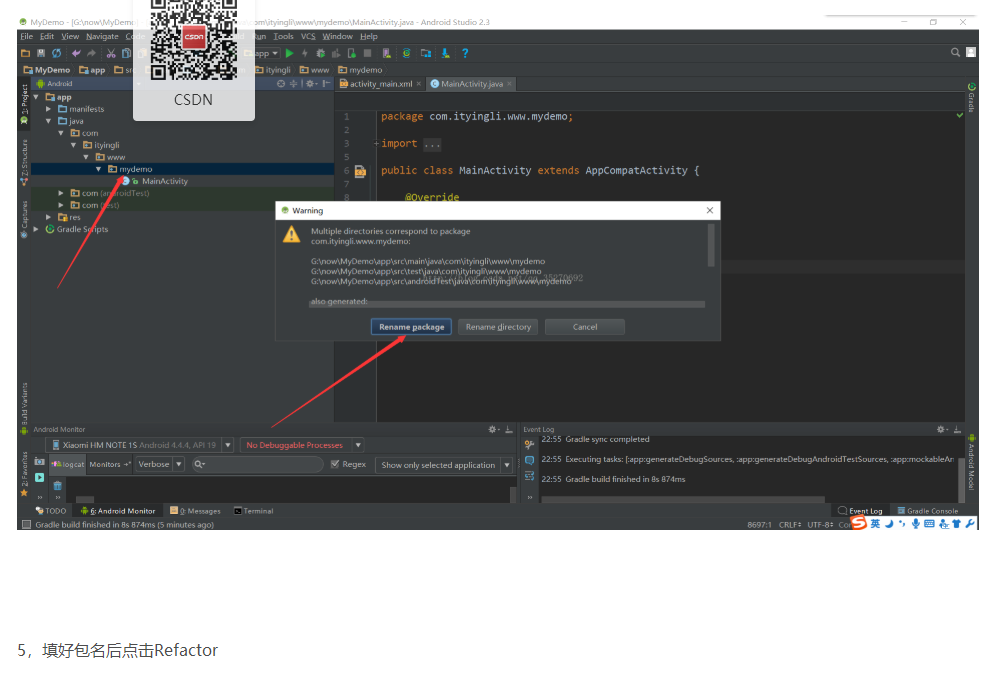998x700 pixels.
Task: Click the Screen Capture camera icon
Action: click(x=39, y=461)
